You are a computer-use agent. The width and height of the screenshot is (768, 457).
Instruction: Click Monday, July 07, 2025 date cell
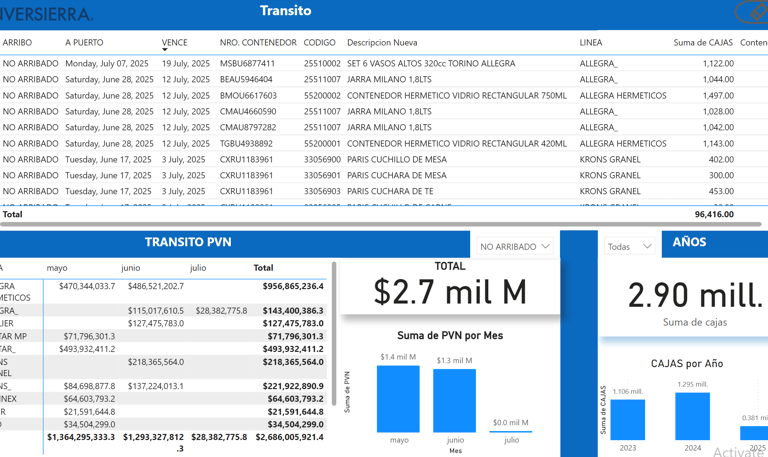coord(107,63)
